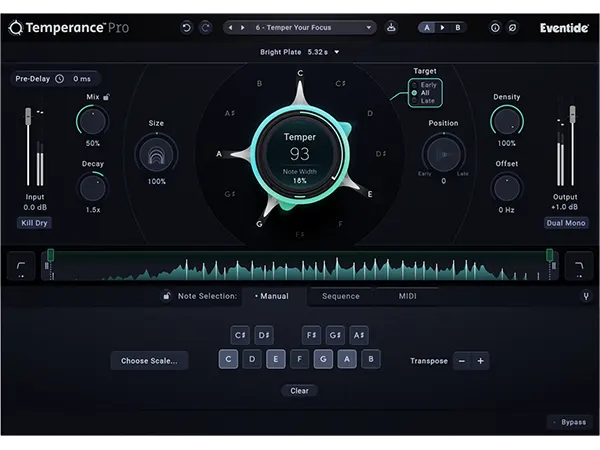Screen dimensions: 600x450
Task: Toggle the Bypass button
Action: point(570,422)
